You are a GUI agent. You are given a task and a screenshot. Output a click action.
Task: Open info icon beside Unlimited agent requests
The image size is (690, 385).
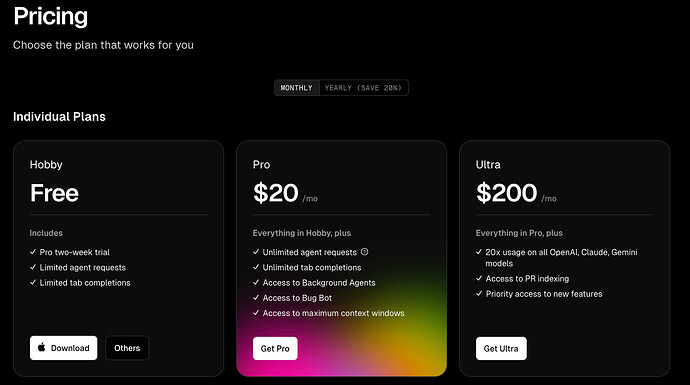click(364, 252)
